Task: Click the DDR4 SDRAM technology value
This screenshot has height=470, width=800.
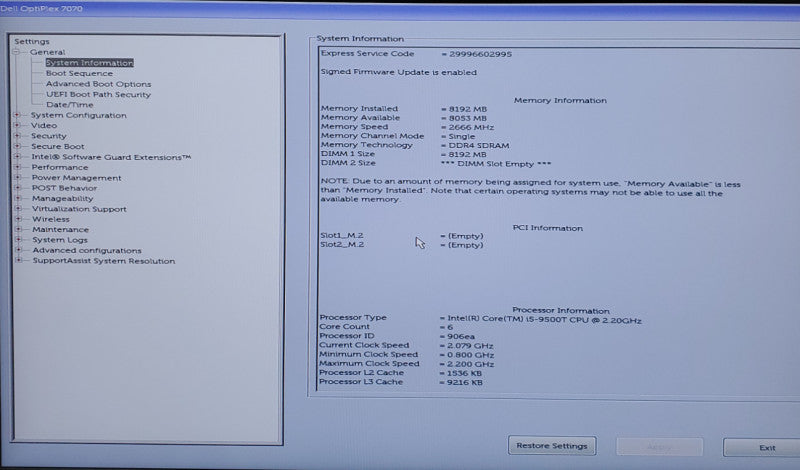Action: pyautogui.click(x=479, y=145)
